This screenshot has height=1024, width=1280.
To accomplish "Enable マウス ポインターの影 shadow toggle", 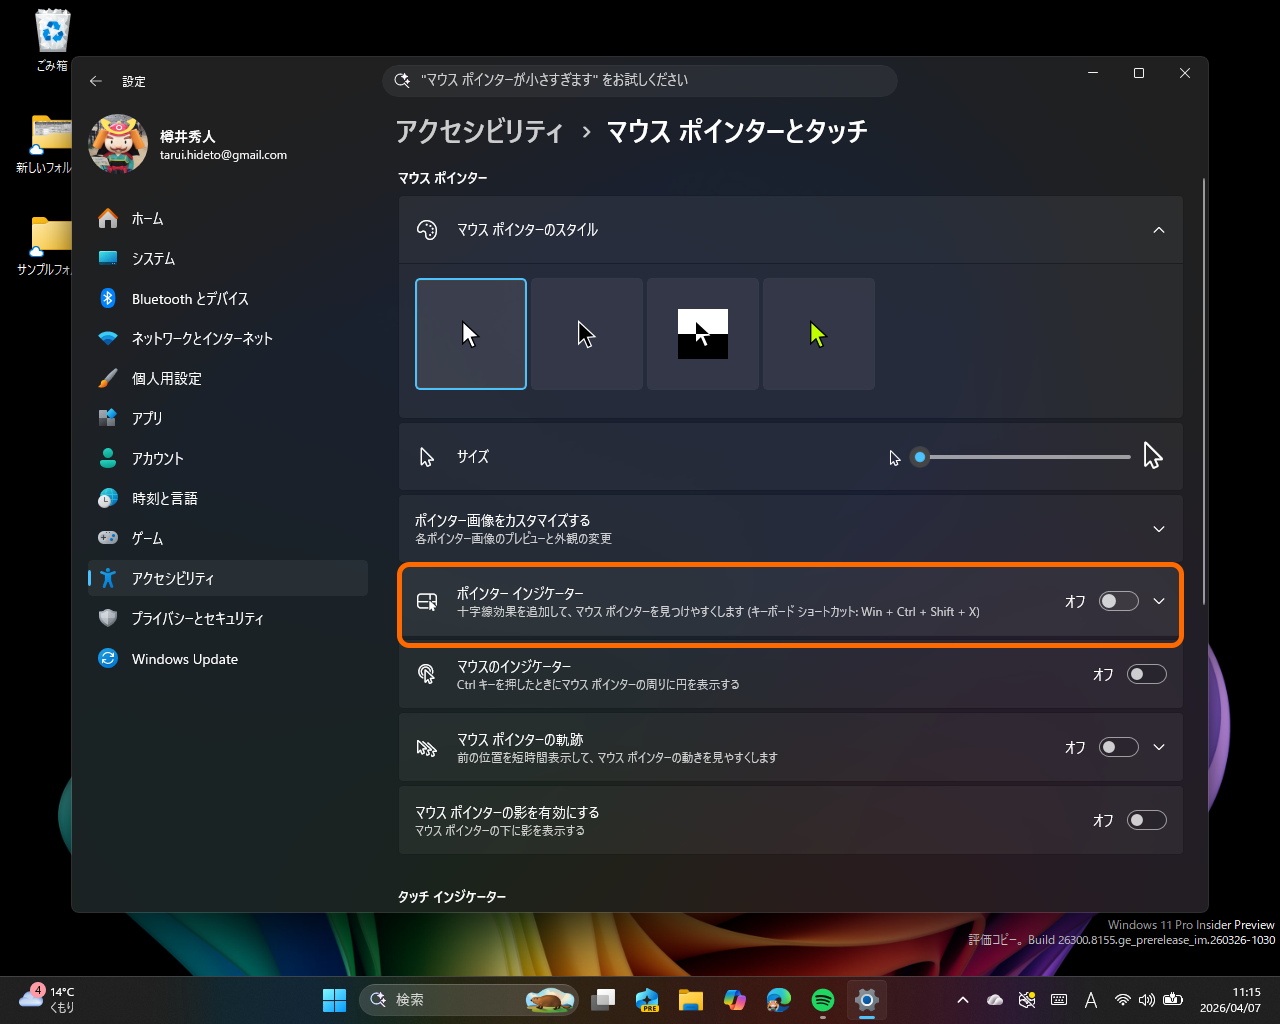I will [x=1146, y=819].
